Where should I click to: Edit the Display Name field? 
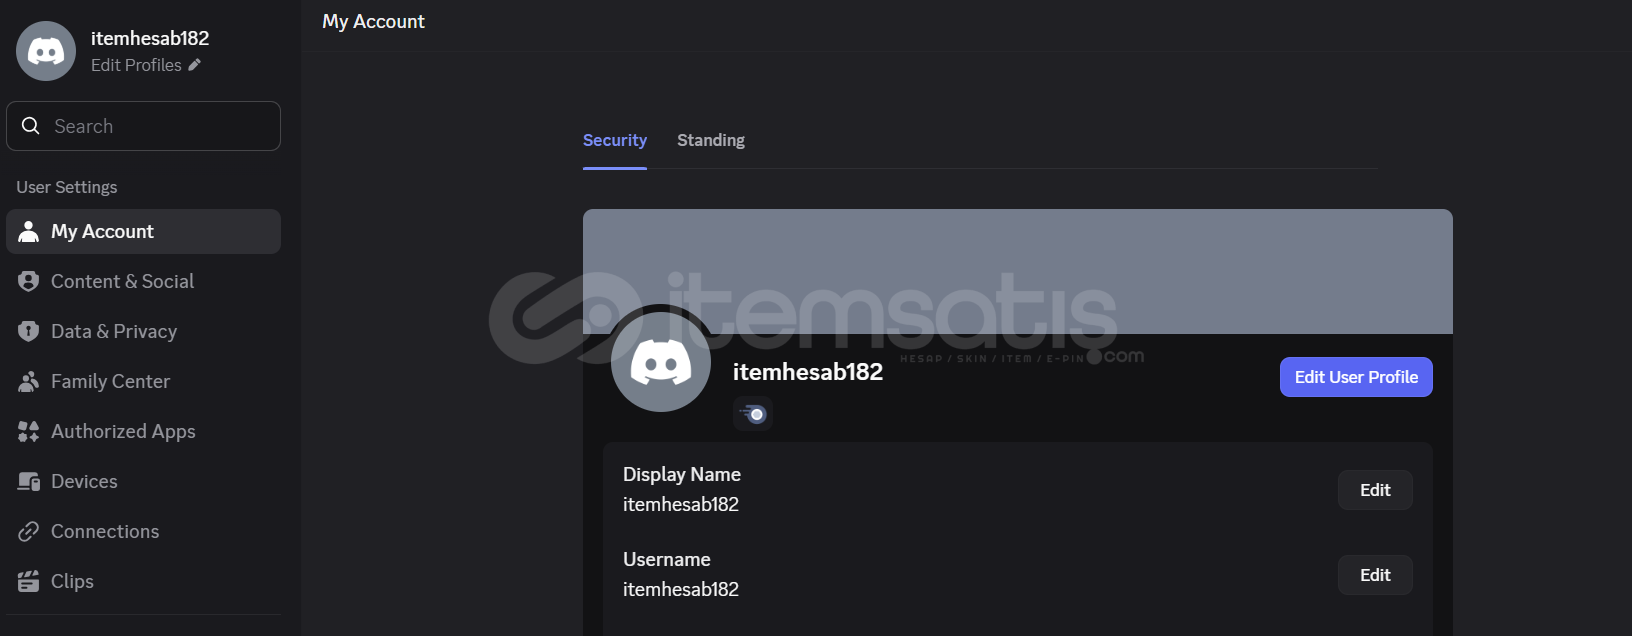[1375, 490]
